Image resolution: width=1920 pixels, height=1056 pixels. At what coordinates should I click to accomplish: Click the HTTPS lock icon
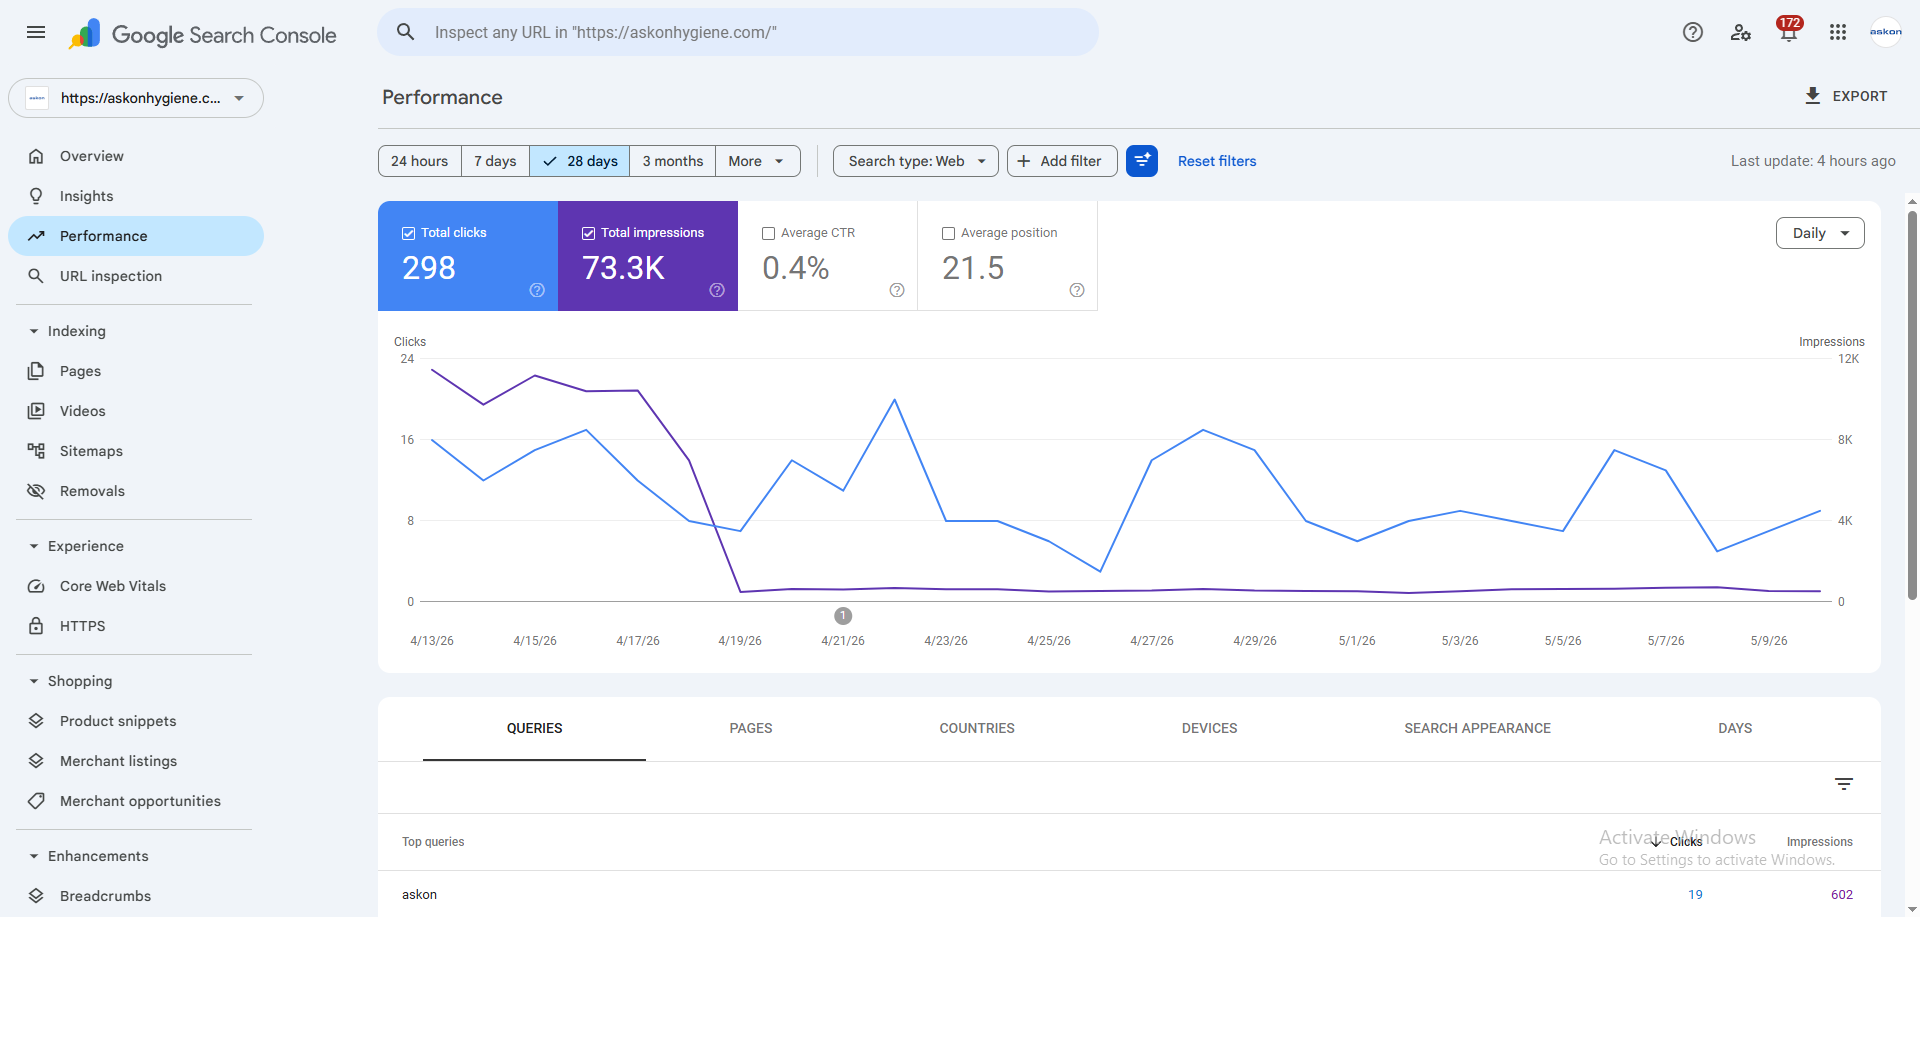pyautogui.click(x=36, y=626)
